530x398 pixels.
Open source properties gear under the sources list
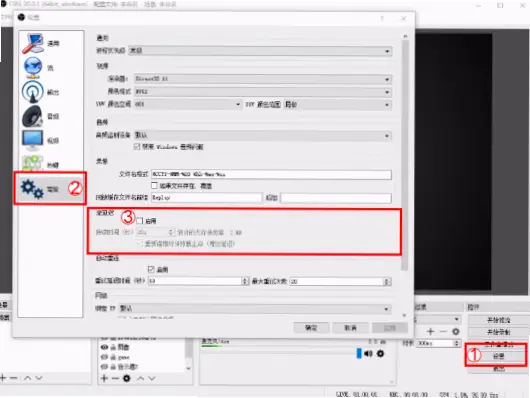pyautogui.click(x=127, y=378)
